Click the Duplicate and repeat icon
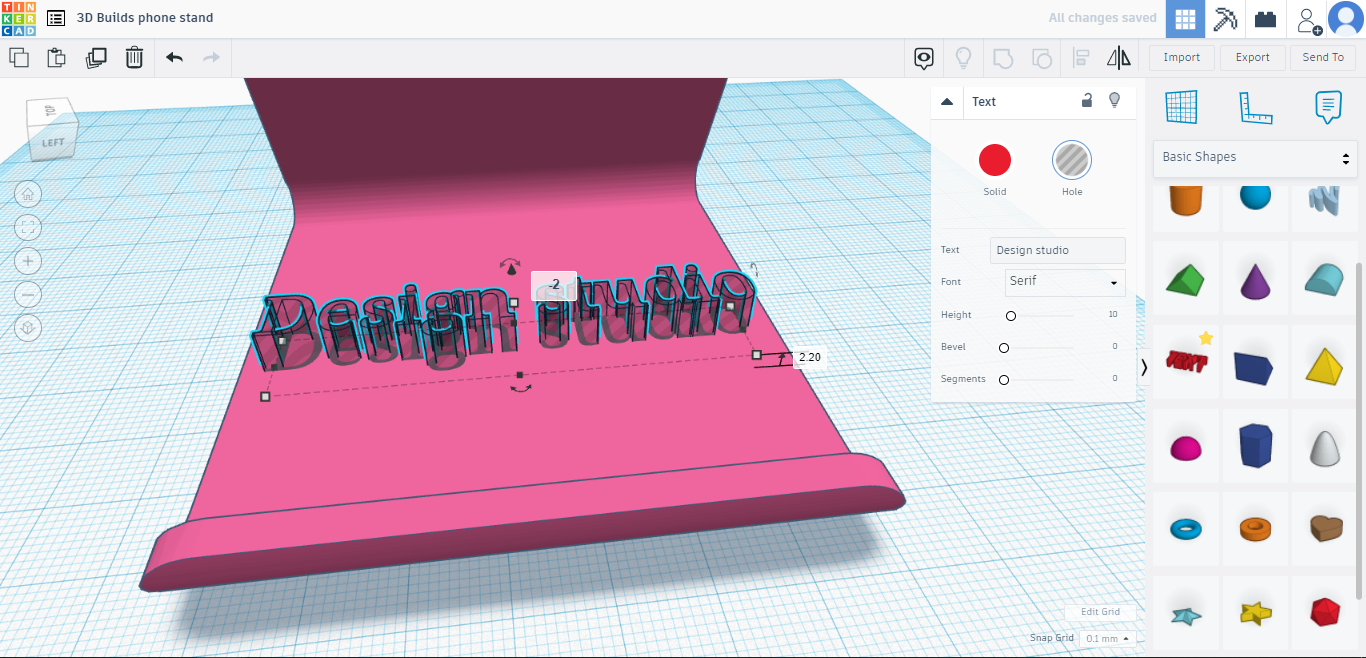The height and width of the screenshot is (658, 1366). 96,58
